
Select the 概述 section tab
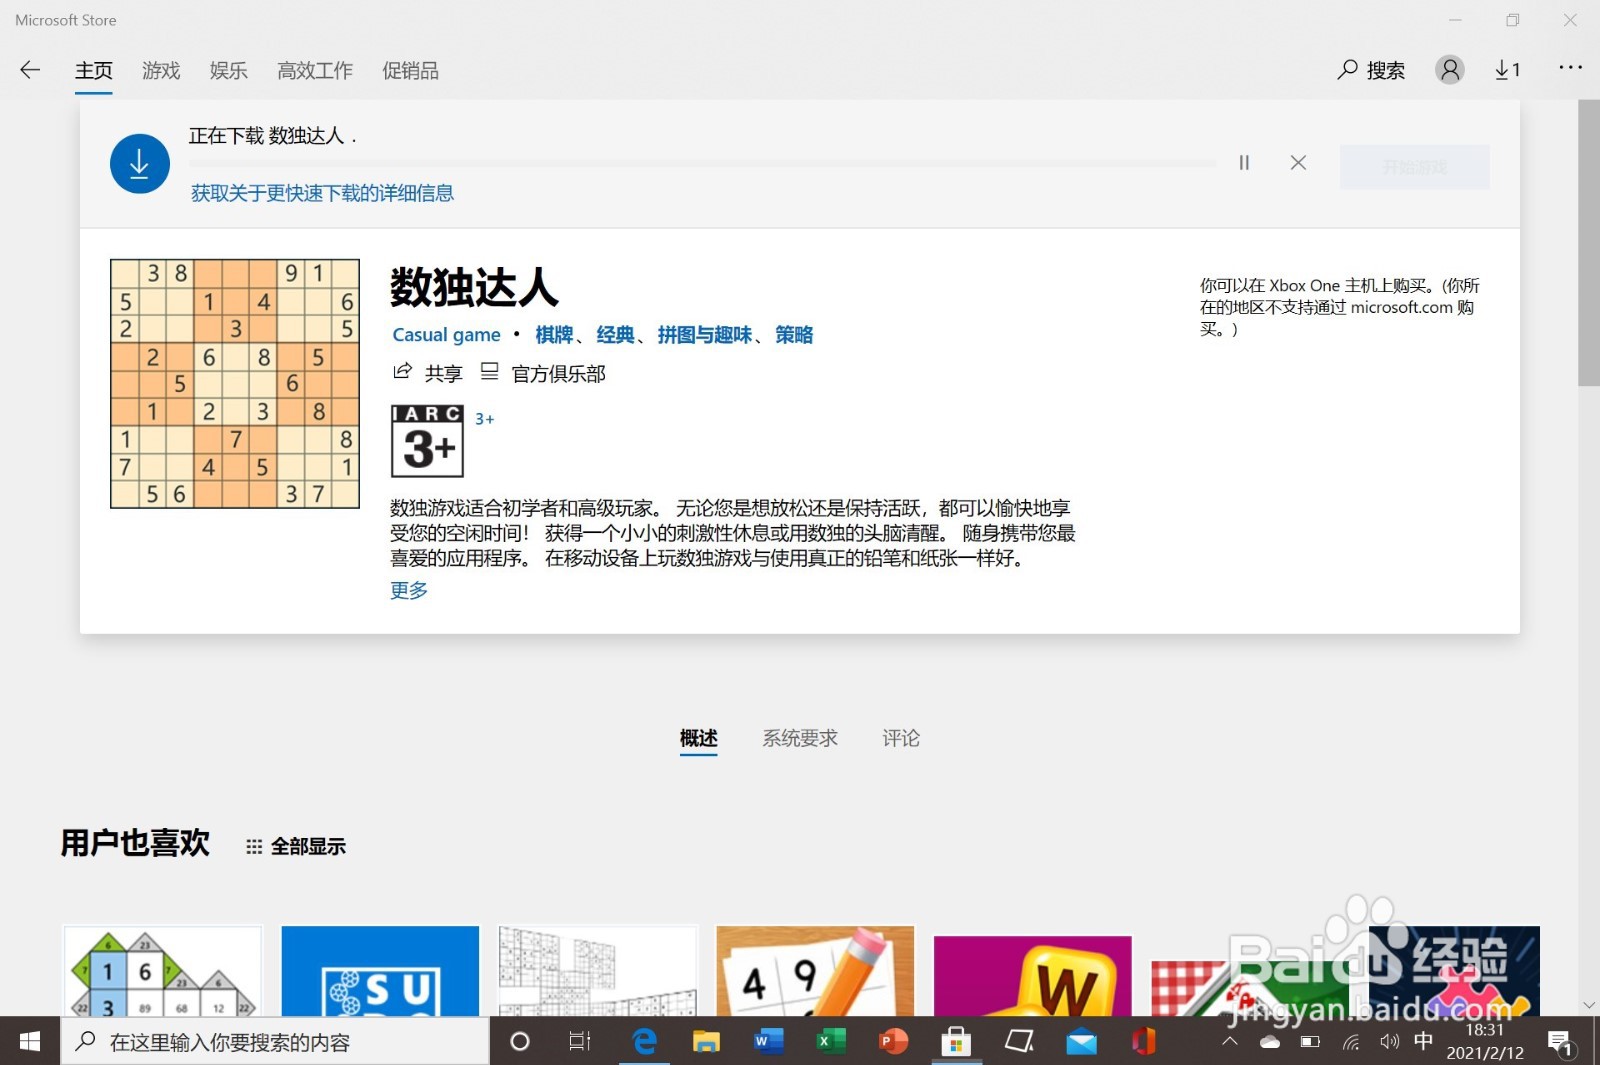point(698,738)
